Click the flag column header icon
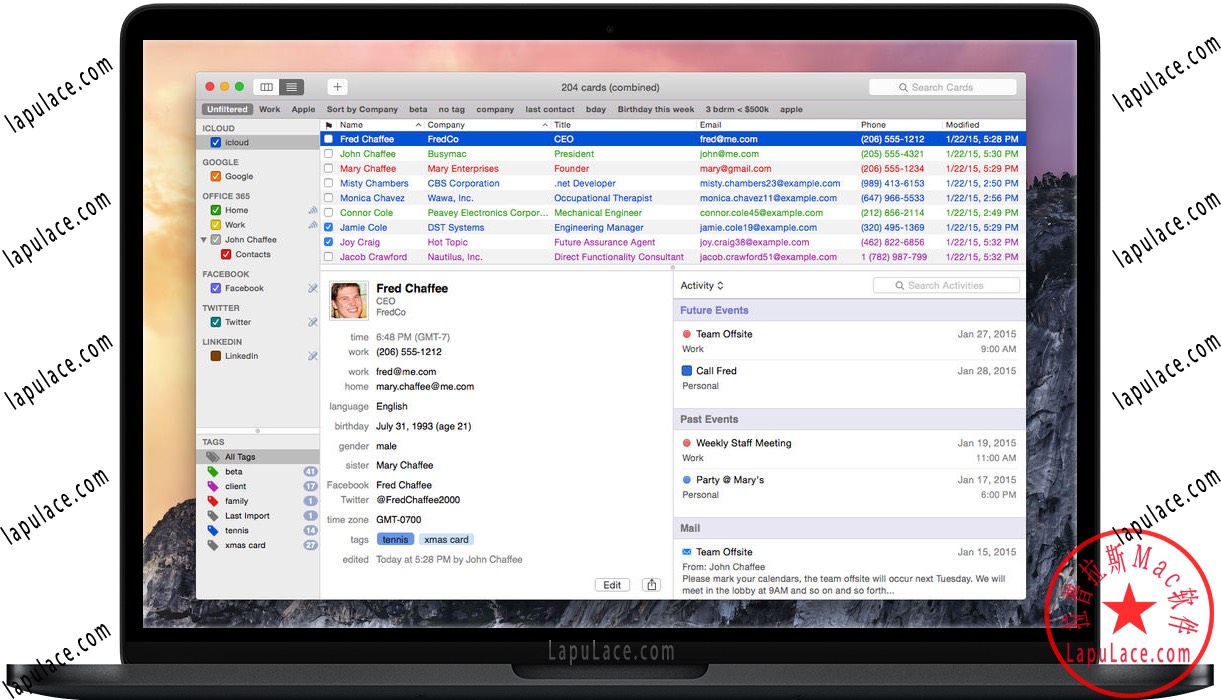 329,125
